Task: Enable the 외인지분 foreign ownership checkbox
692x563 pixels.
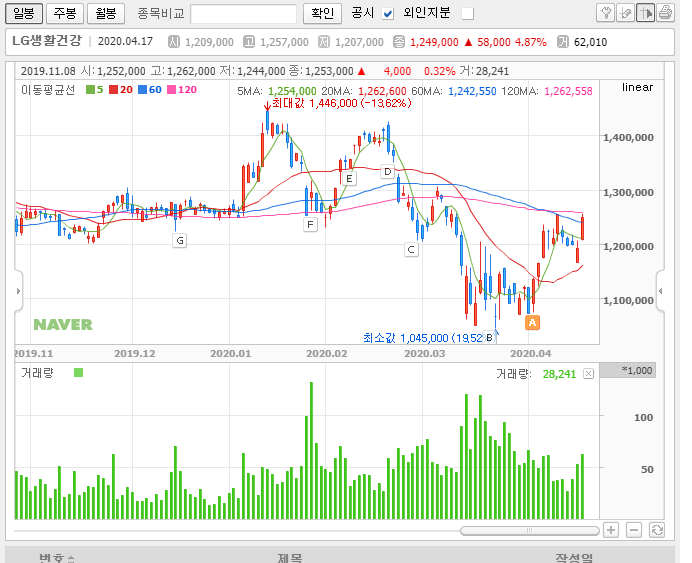Action: pos(467,14)
